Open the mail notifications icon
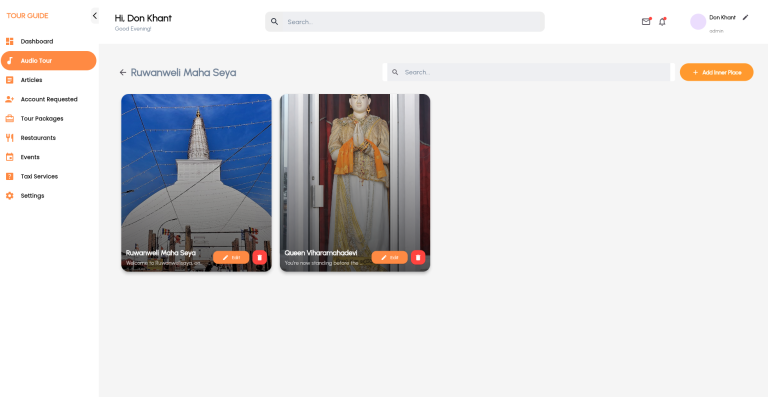Viewport: 768px width, 397px height. click(646, 22)
